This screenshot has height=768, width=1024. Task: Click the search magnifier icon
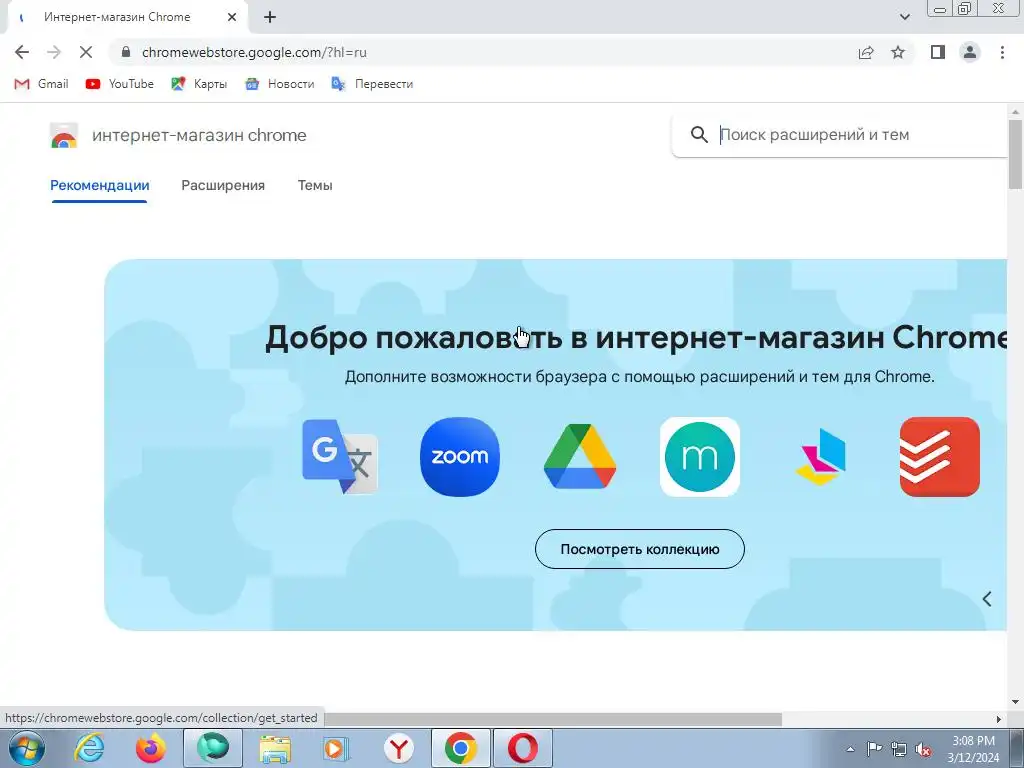tap(699, 135)
